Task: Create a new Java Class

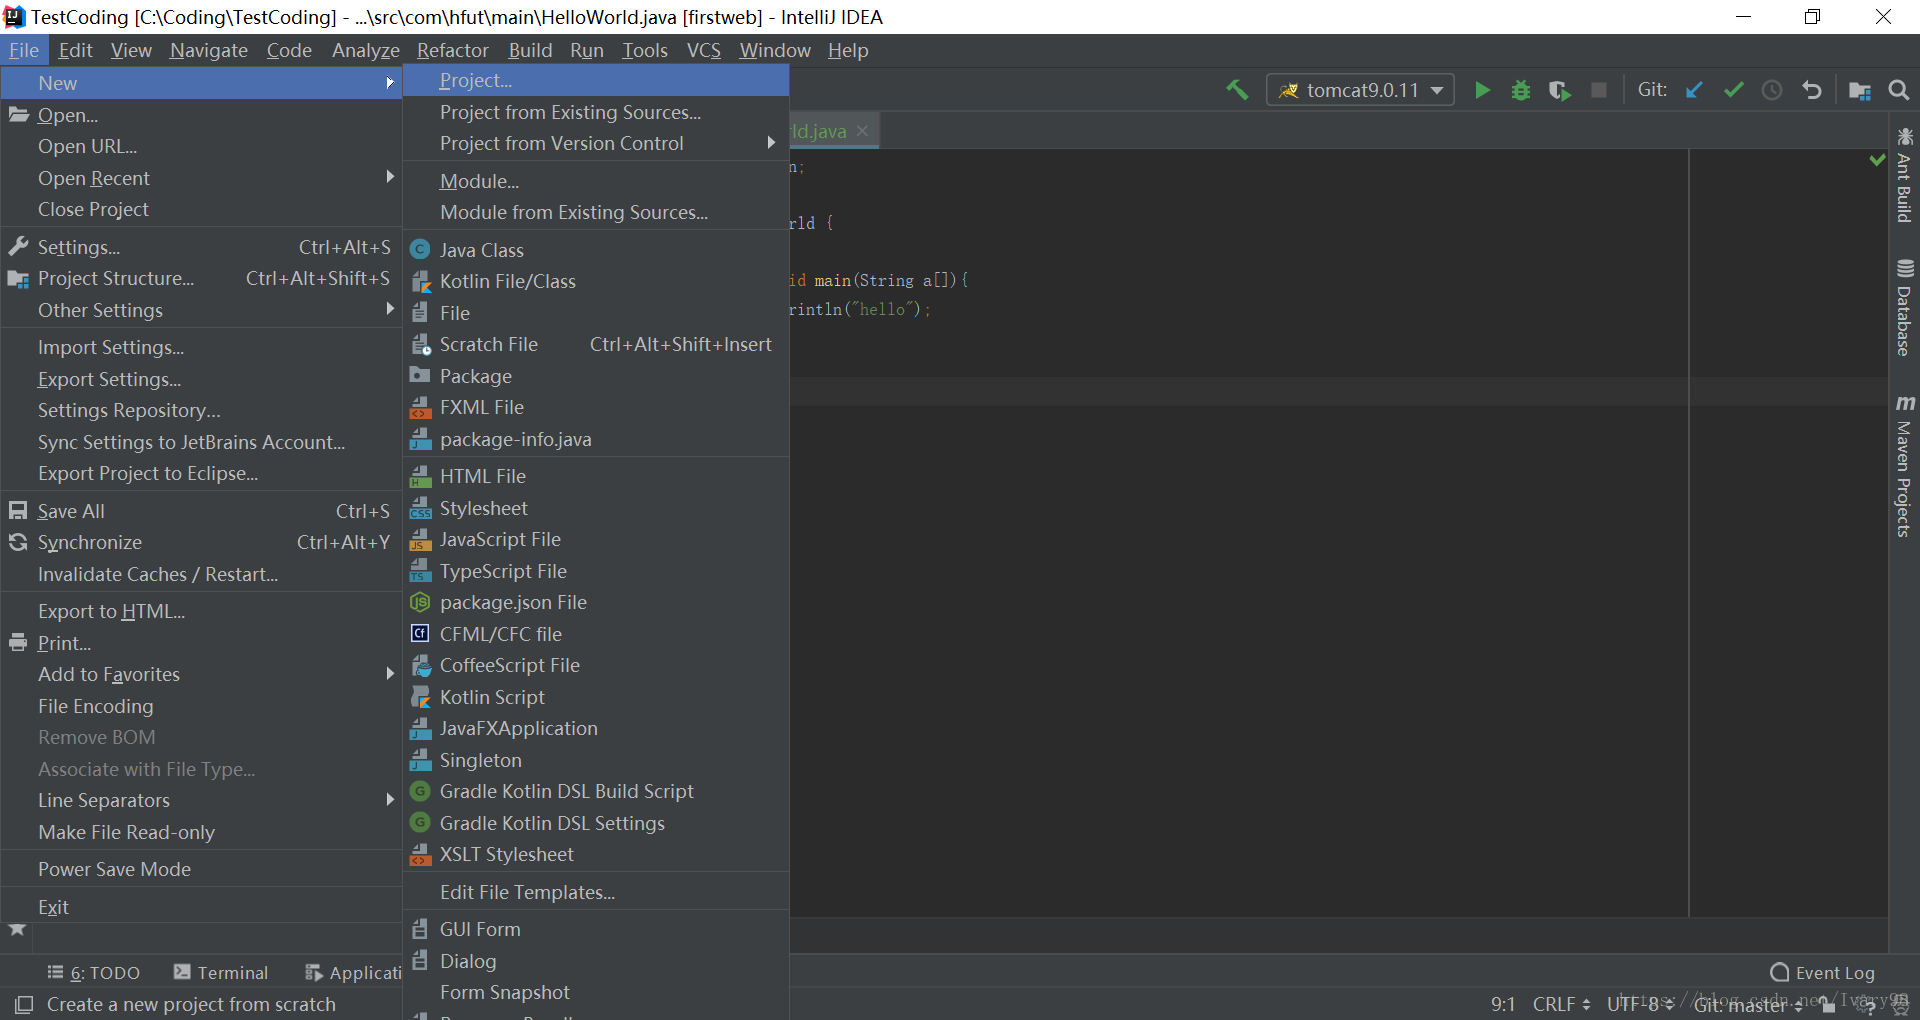Action: coord(596,250)
